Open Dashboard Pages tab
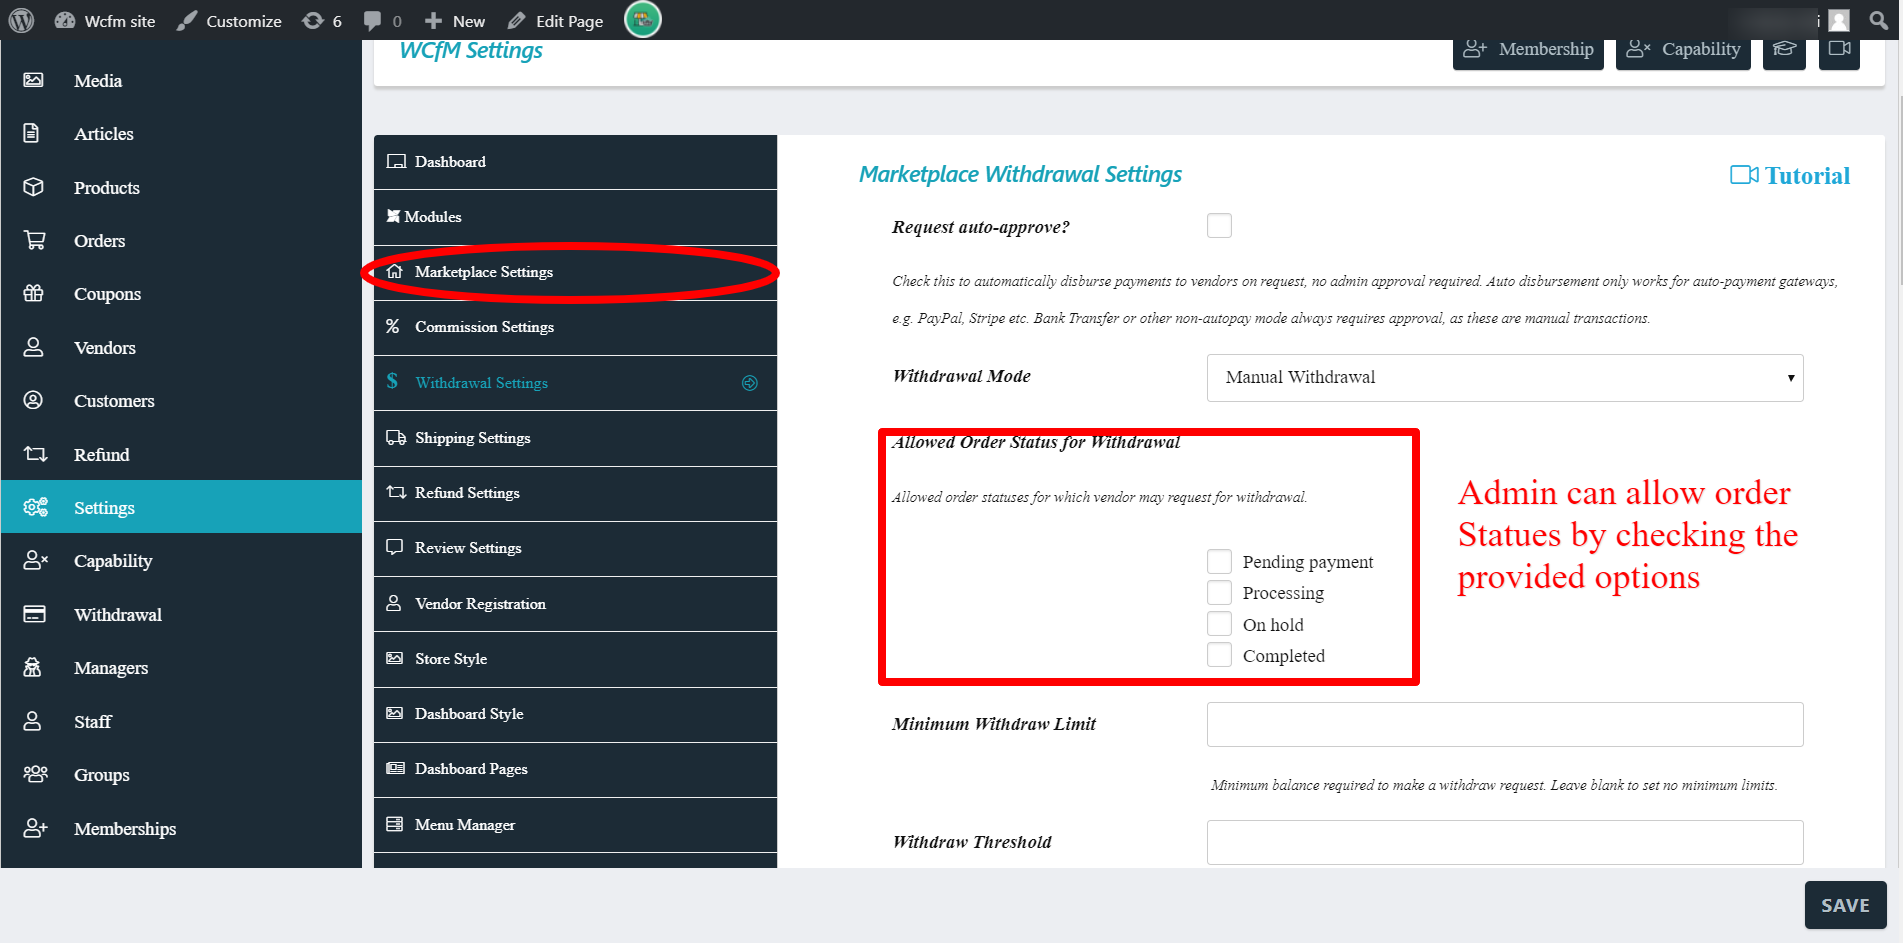Screen dimensions: 1903x943 tap(575, 769)
